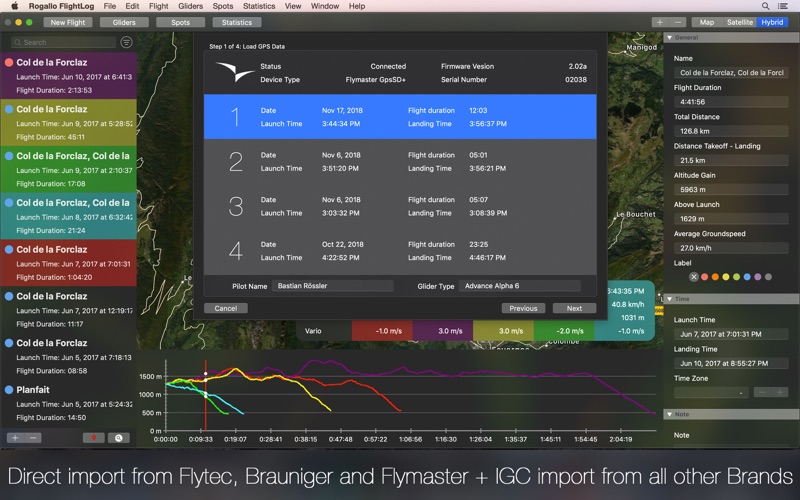Select GPS flight 2 launched at 3:51:20 PM
Viewport: 800px width, 500px height.
click(x=400, y=162)
